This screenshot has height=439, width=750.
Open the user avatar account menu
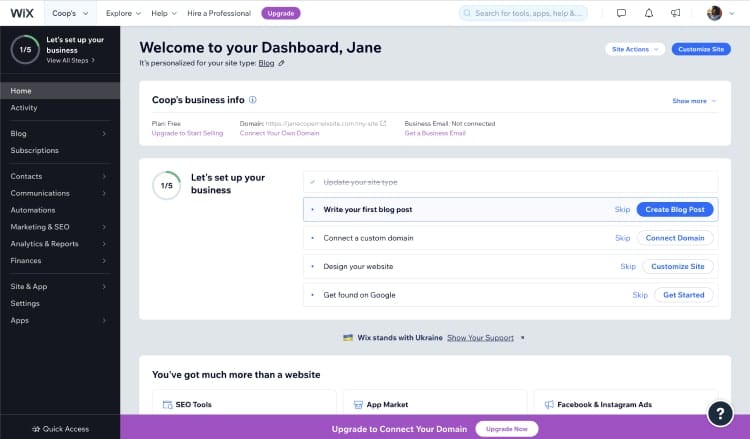coord(719,13)
